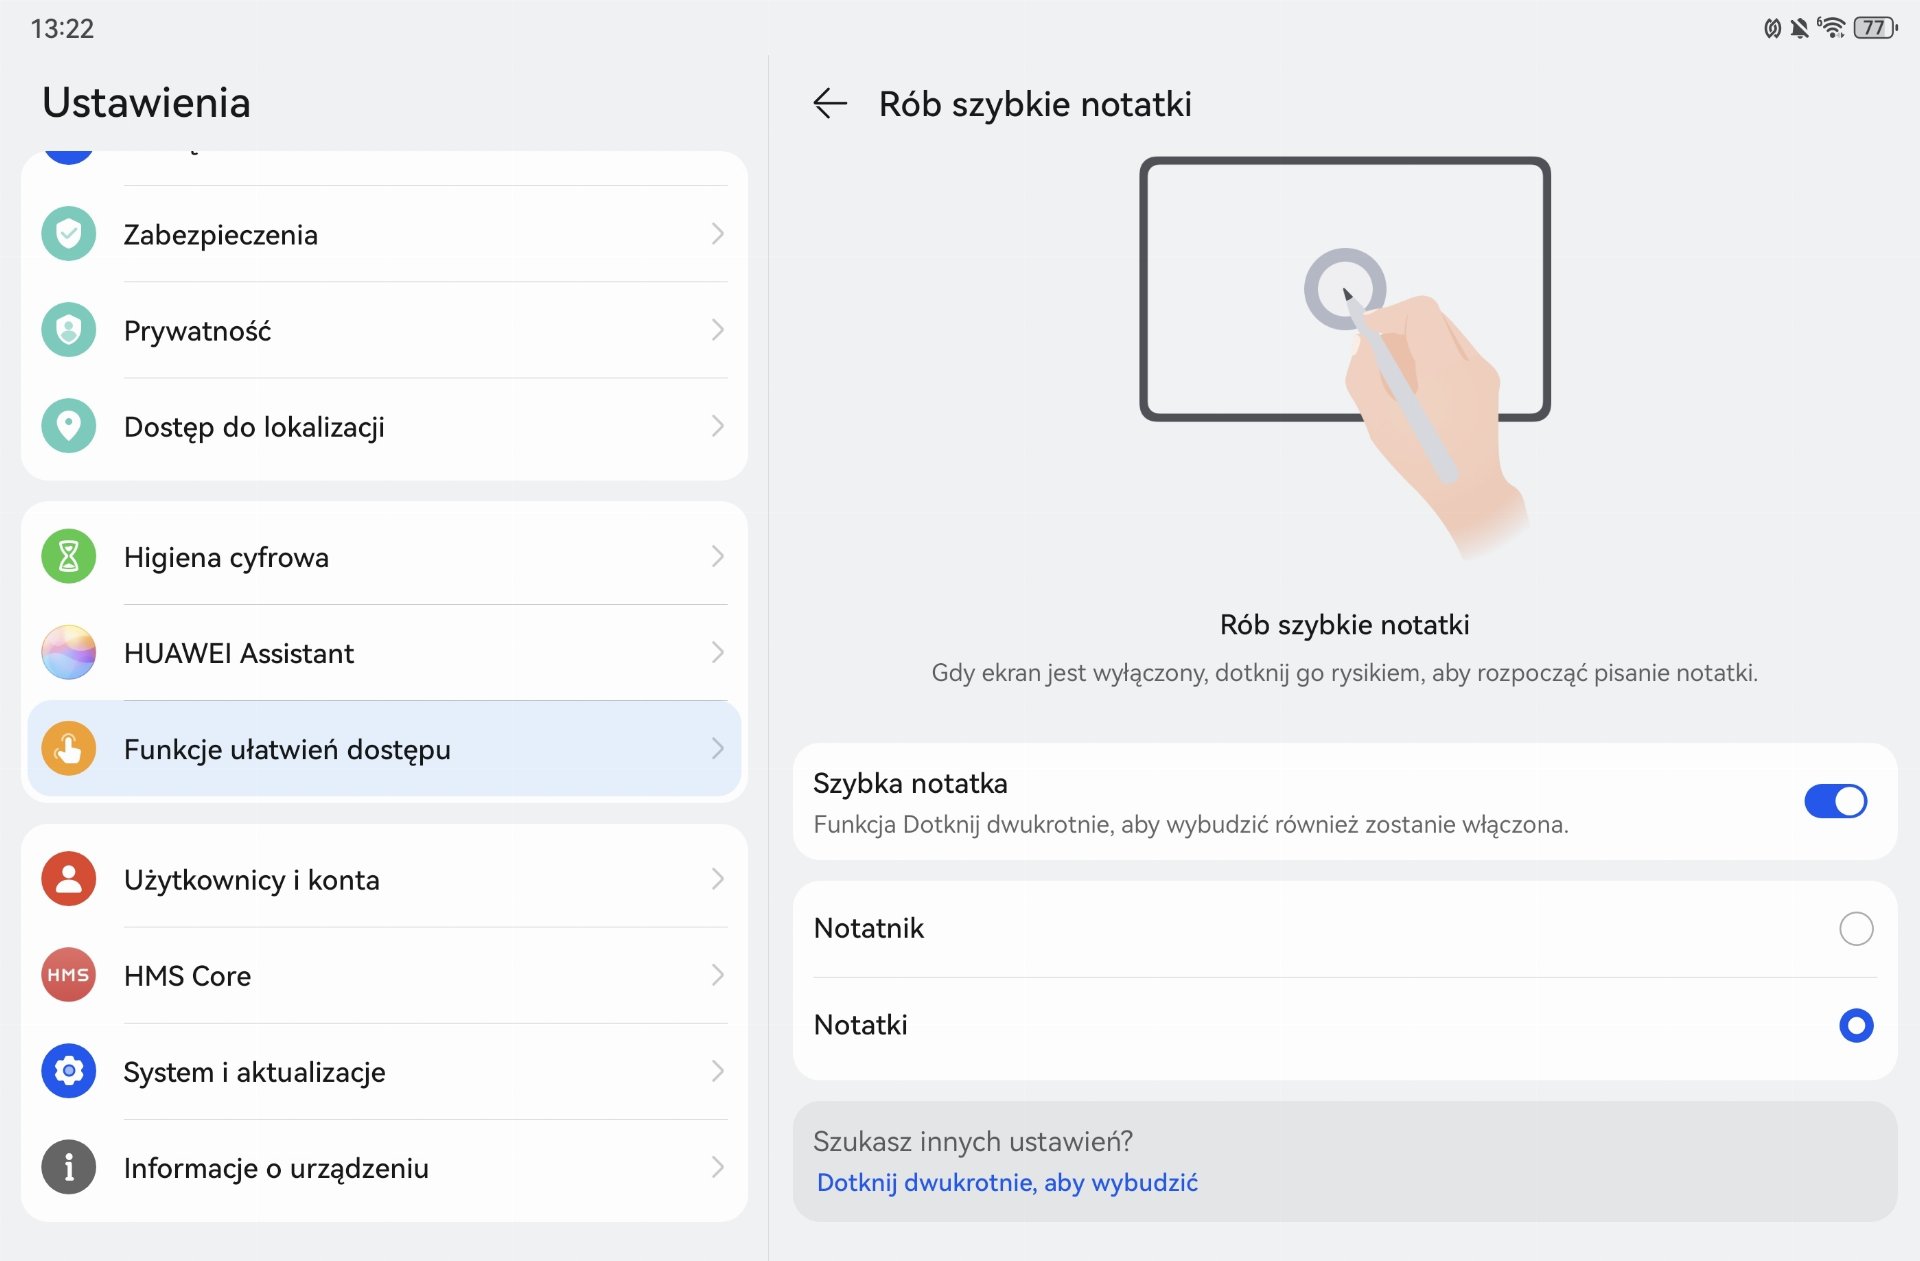Open the Prywatność settings entry
Viewport: 1920px width, 1261px height.
(x=384, y=330)
